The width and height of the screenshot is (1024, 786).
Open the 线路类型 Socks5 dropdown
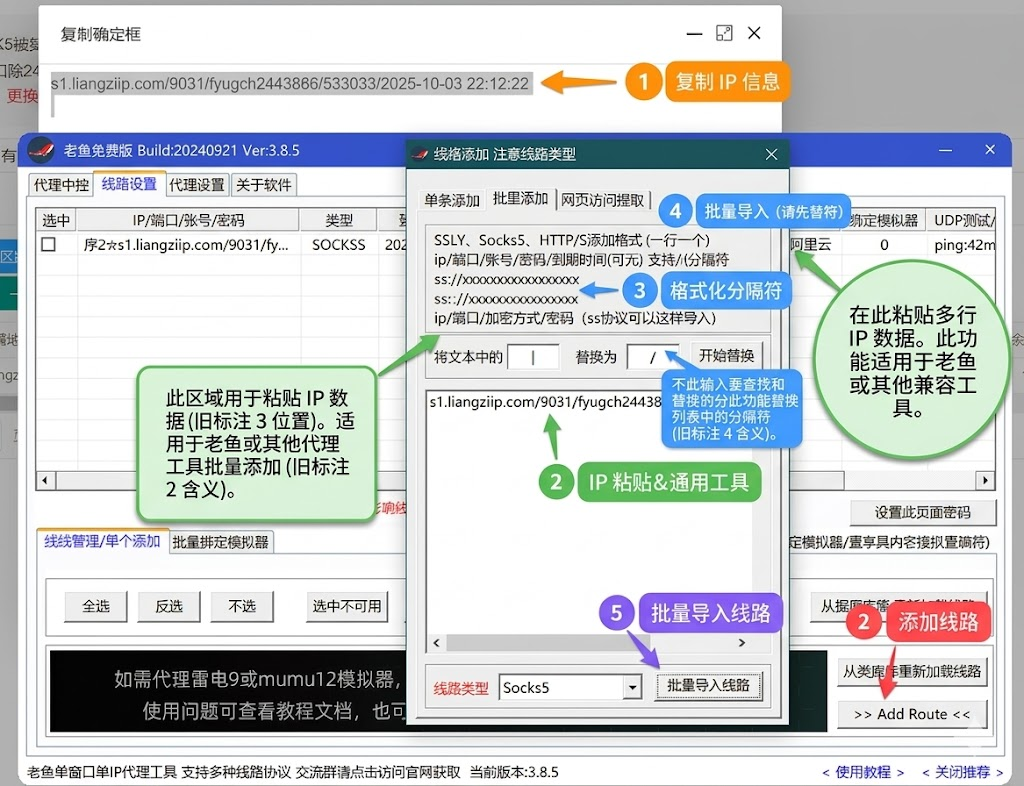632,687
